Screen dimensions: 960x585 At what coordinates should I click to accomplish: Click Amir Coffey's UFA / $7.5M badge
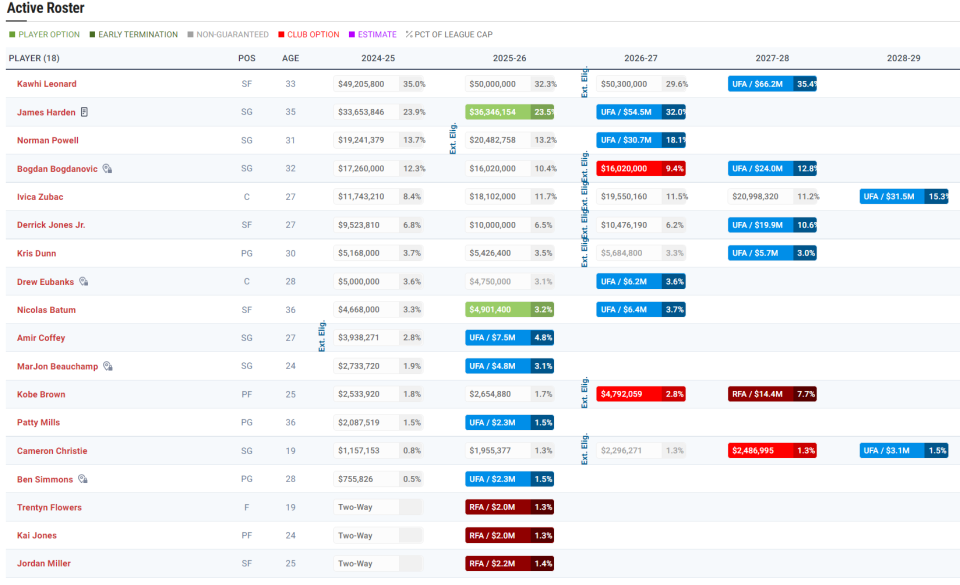509,338
